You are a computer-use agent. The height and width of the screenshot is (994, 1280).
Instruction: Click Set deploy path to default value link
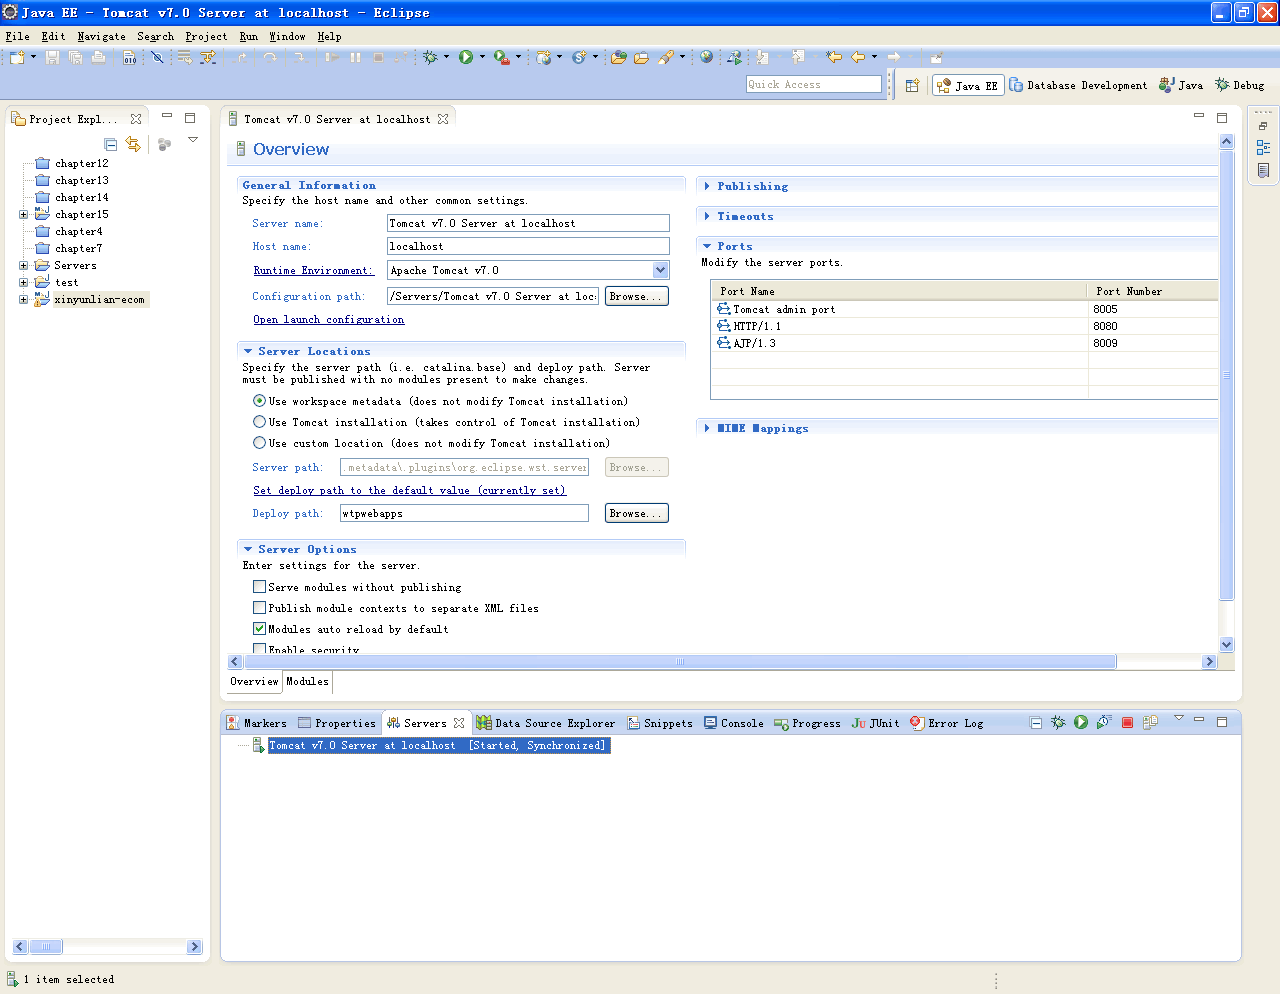click(409, 490)
